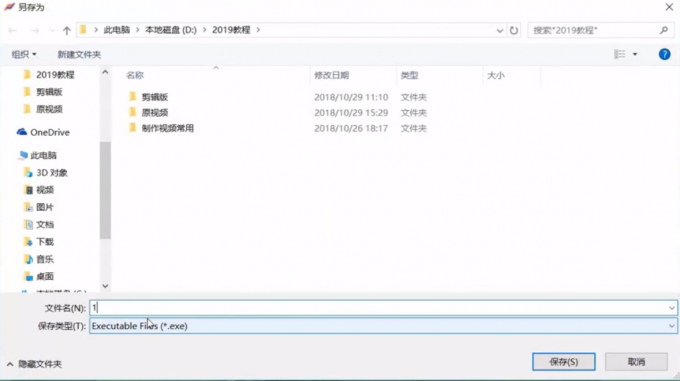Go forward with the right arrow
Image resolution: width=680 pixels, height=381 pixels.
click(34, 30)
